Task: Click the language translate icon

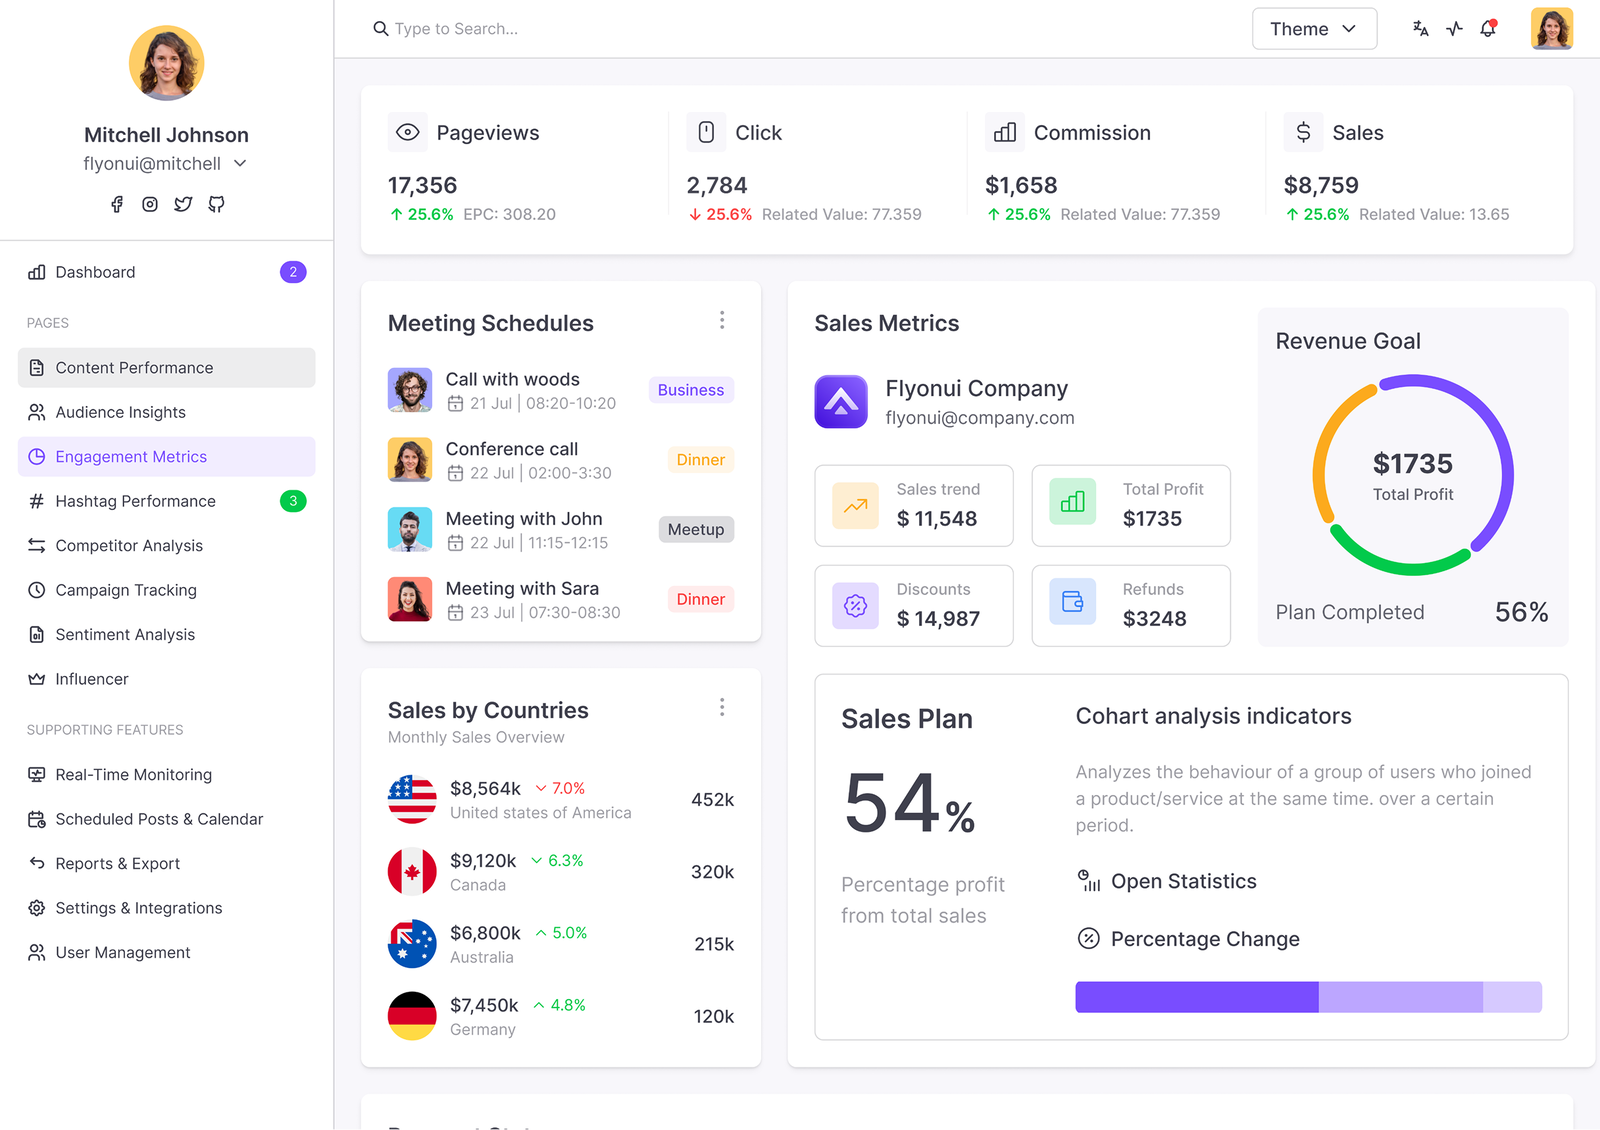Action: [x=1420, y=29]
